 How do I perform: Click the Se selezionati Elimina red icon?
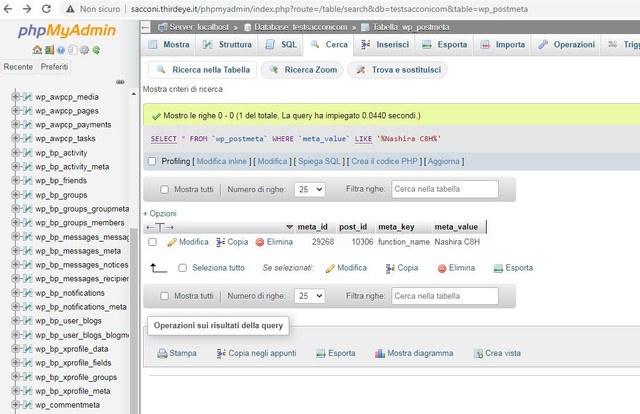pyautogui.click(x=442, y=268)
